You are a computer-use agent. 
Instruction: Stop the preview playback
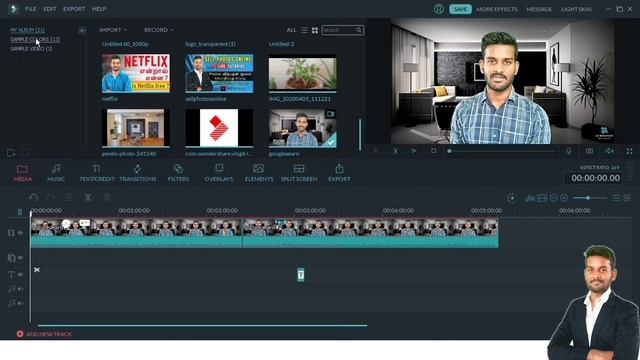[x=433, y=151]
